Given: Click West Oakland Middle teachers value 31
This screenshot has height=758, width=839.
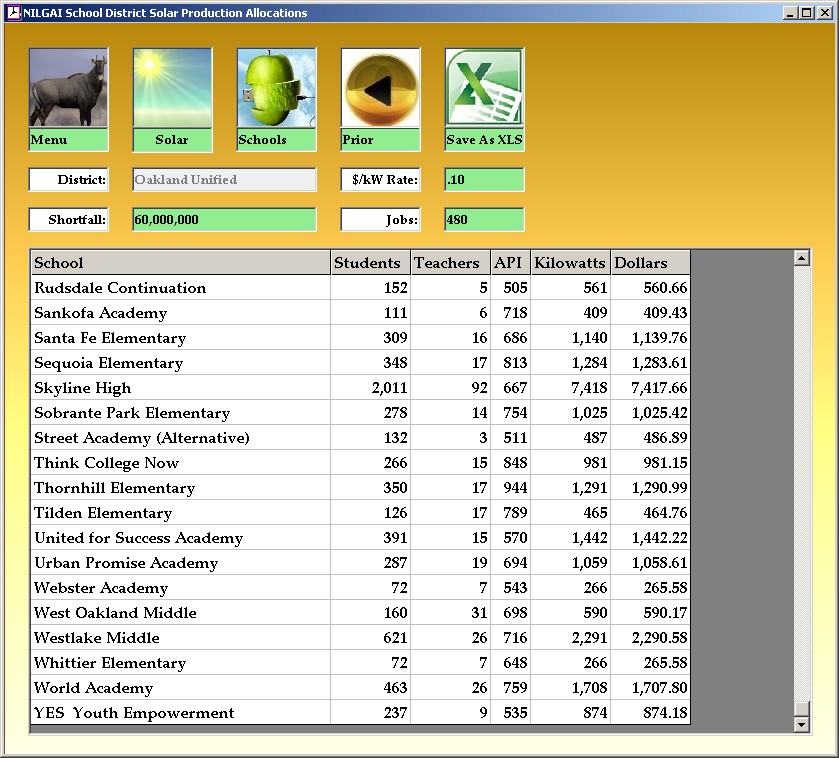Looking at the screenshot, I should [x=479, y=612].
